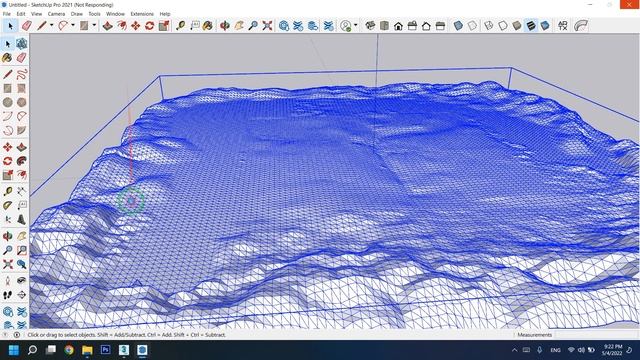Image resolution: width=640 pixels, height=360 pixels.
Task: Choose Paint Bucket in the top toolbar
Action: pyautogui.click(x=208, y=26)
